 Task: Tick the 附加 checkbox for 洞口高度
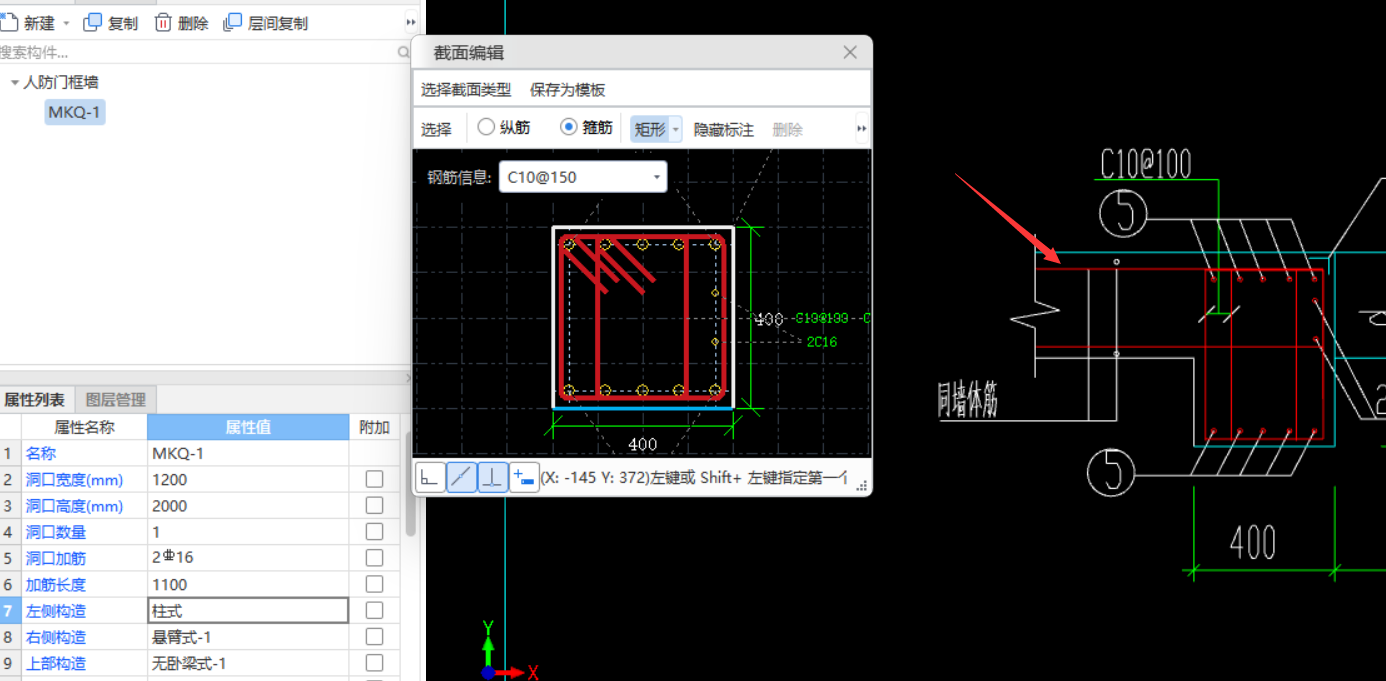[374, 505]
